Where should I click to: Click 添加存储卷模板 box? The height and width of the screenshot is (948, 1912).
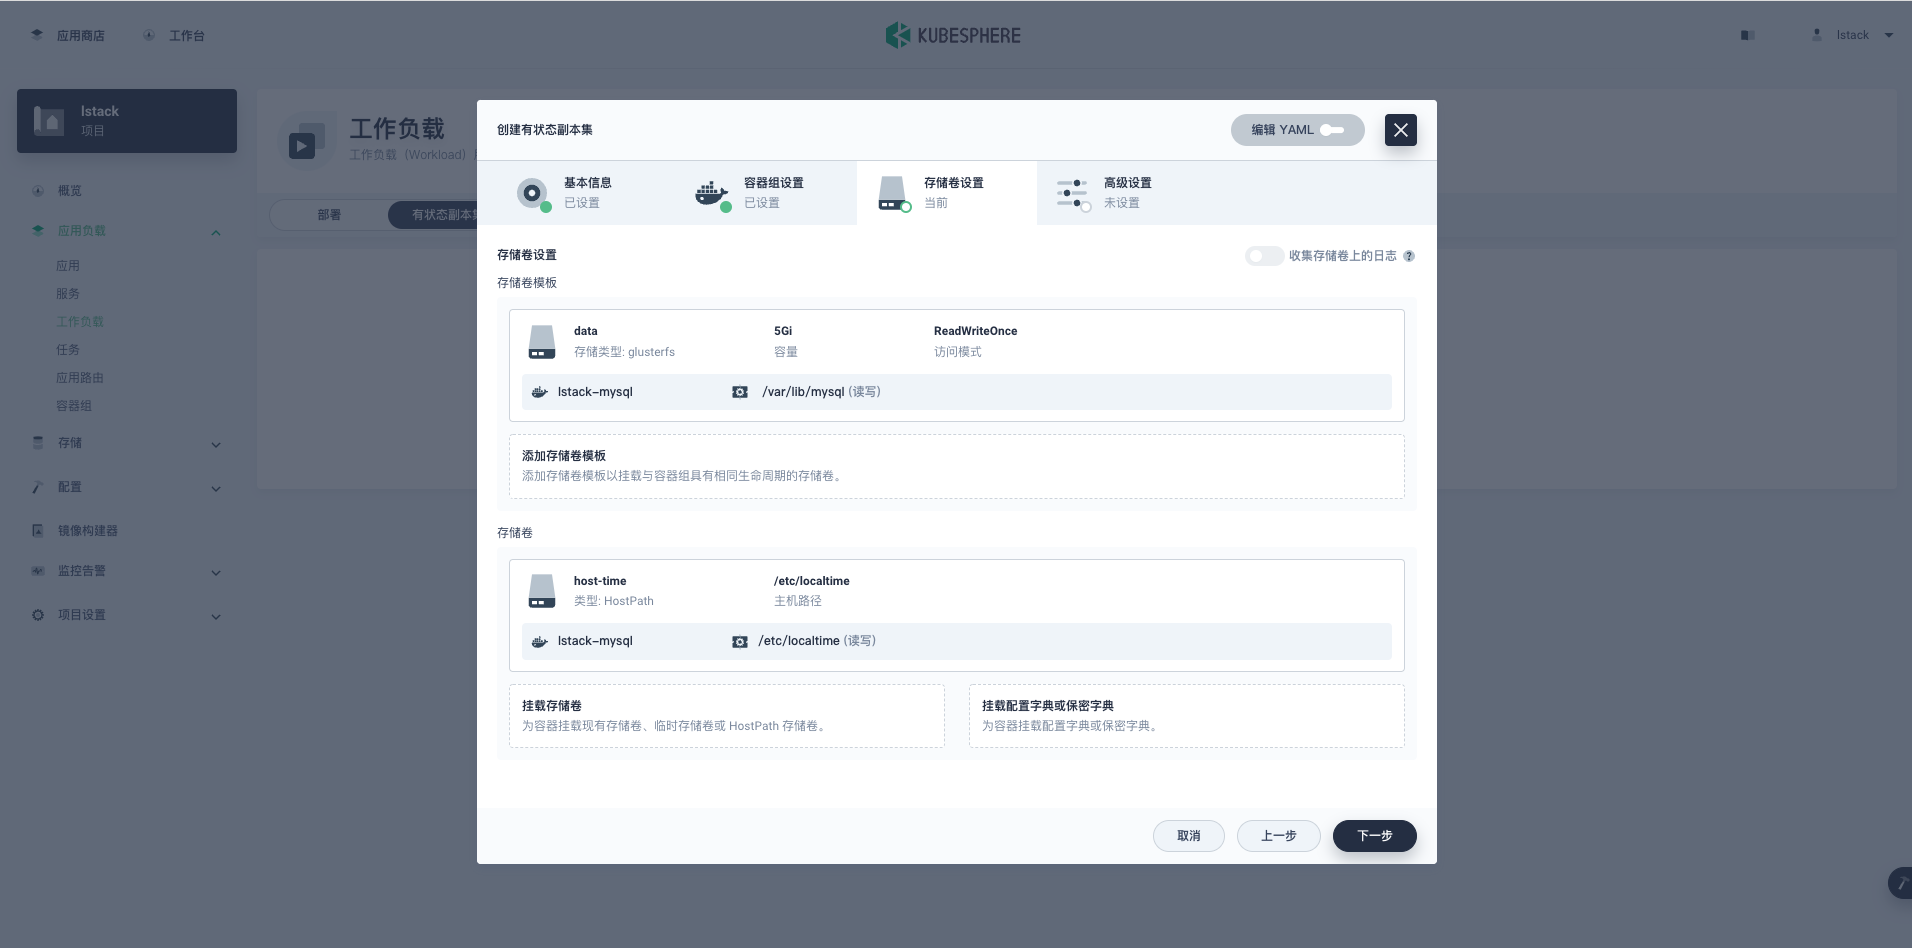(x=957, y=466)
